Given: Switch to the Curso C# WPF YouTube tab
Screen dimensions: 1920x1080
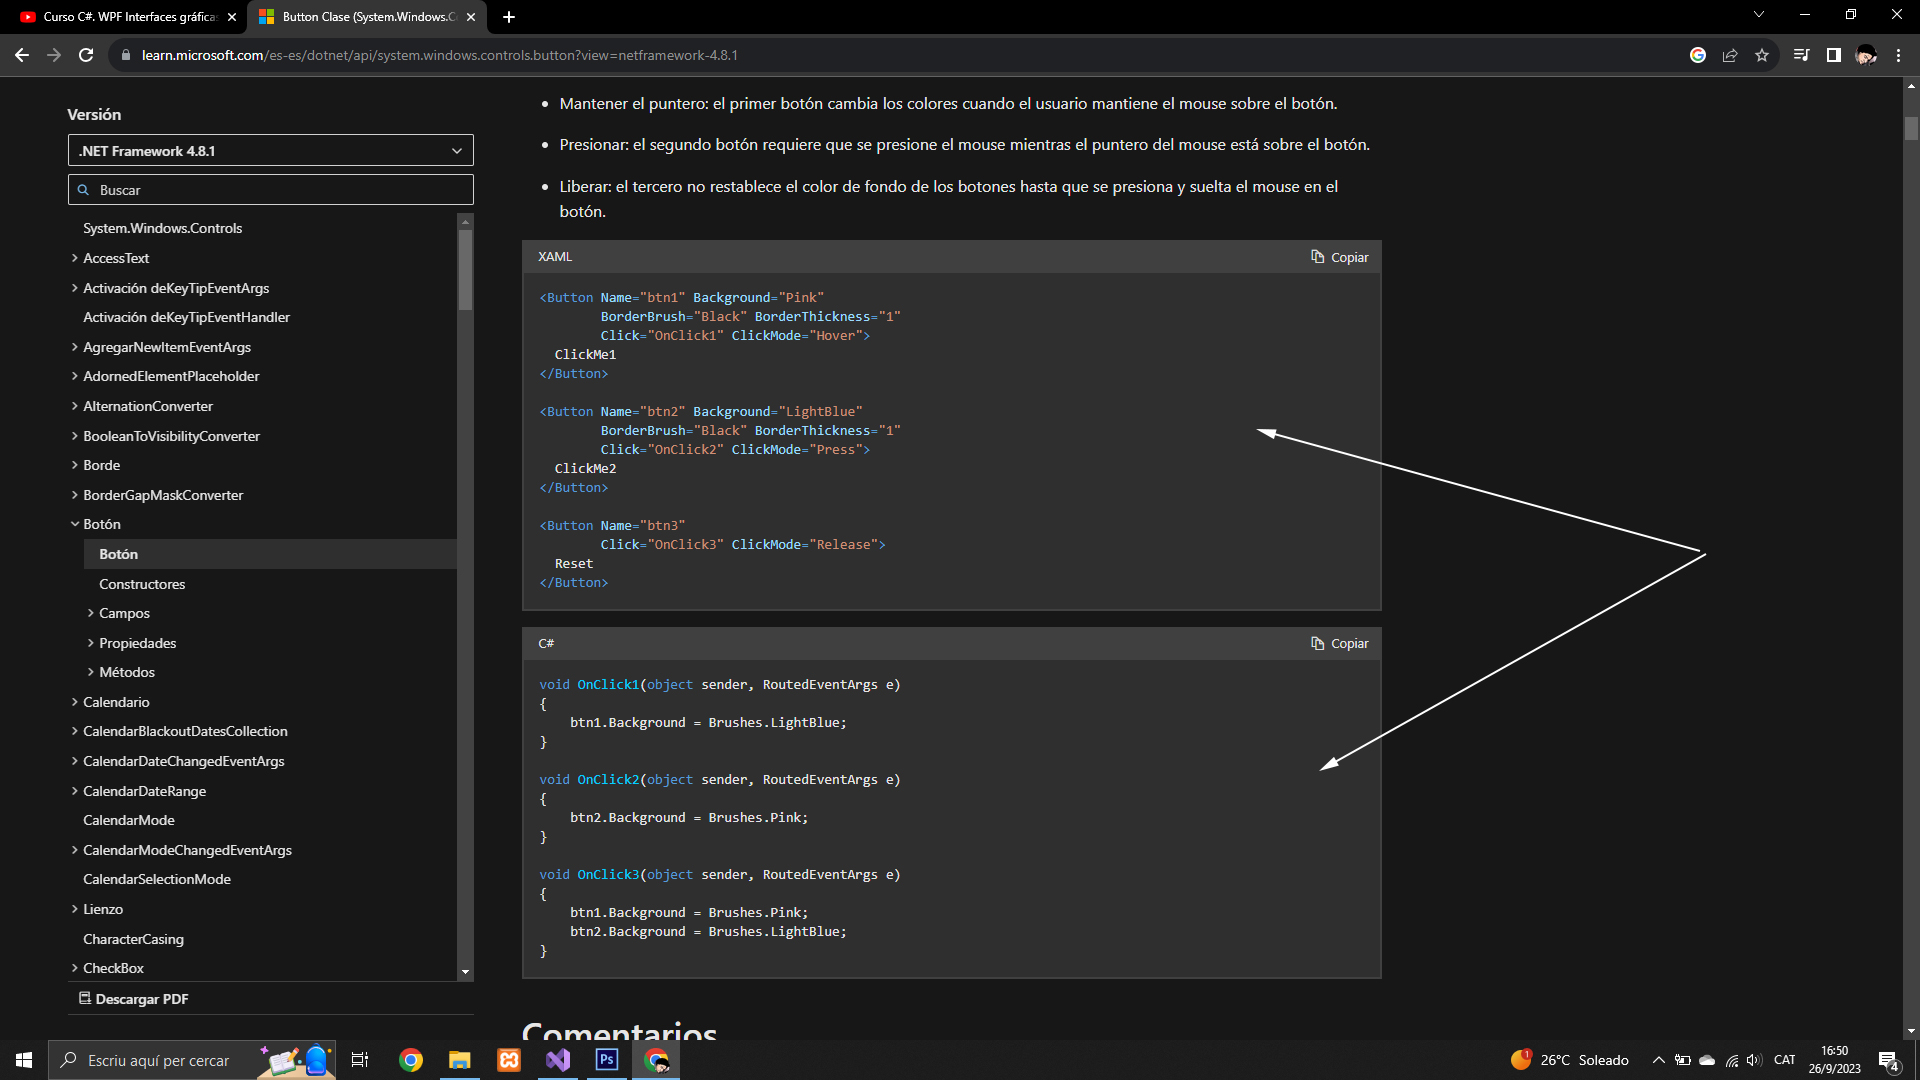Looking at the screenshot, I should click(x=128, y=17).
